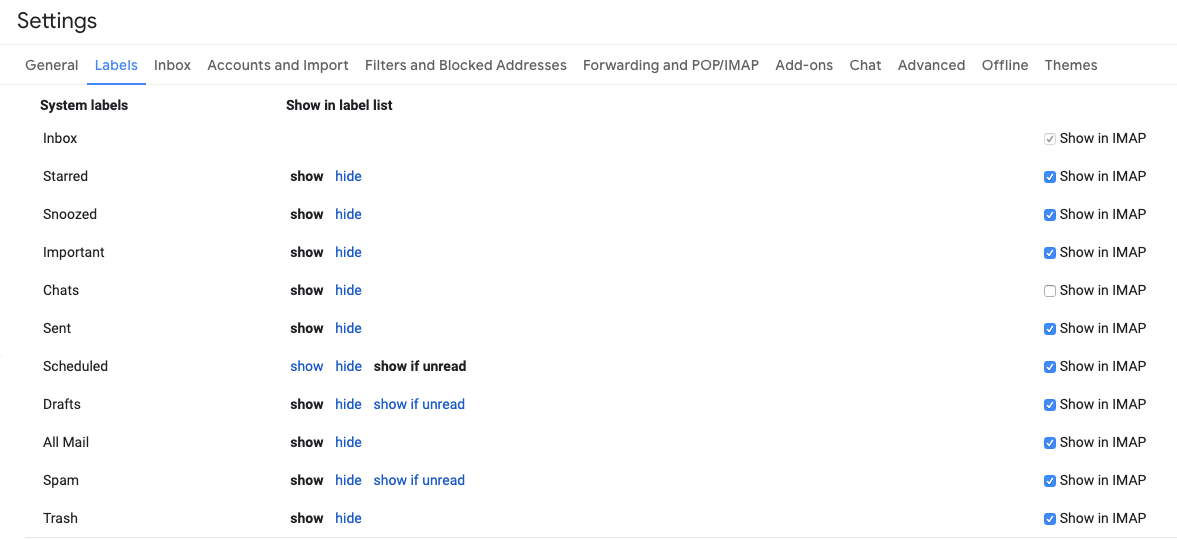Uncheck Show in IMAP for Trash
The height and width of the screenshot is (540, 1177).
(1050, 519)
